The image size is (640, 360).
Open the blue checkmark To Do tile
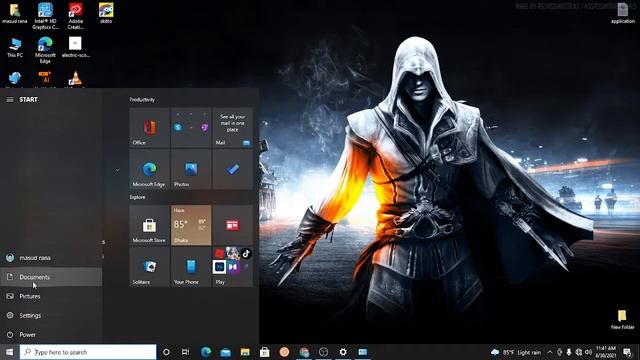pos(233,169)
